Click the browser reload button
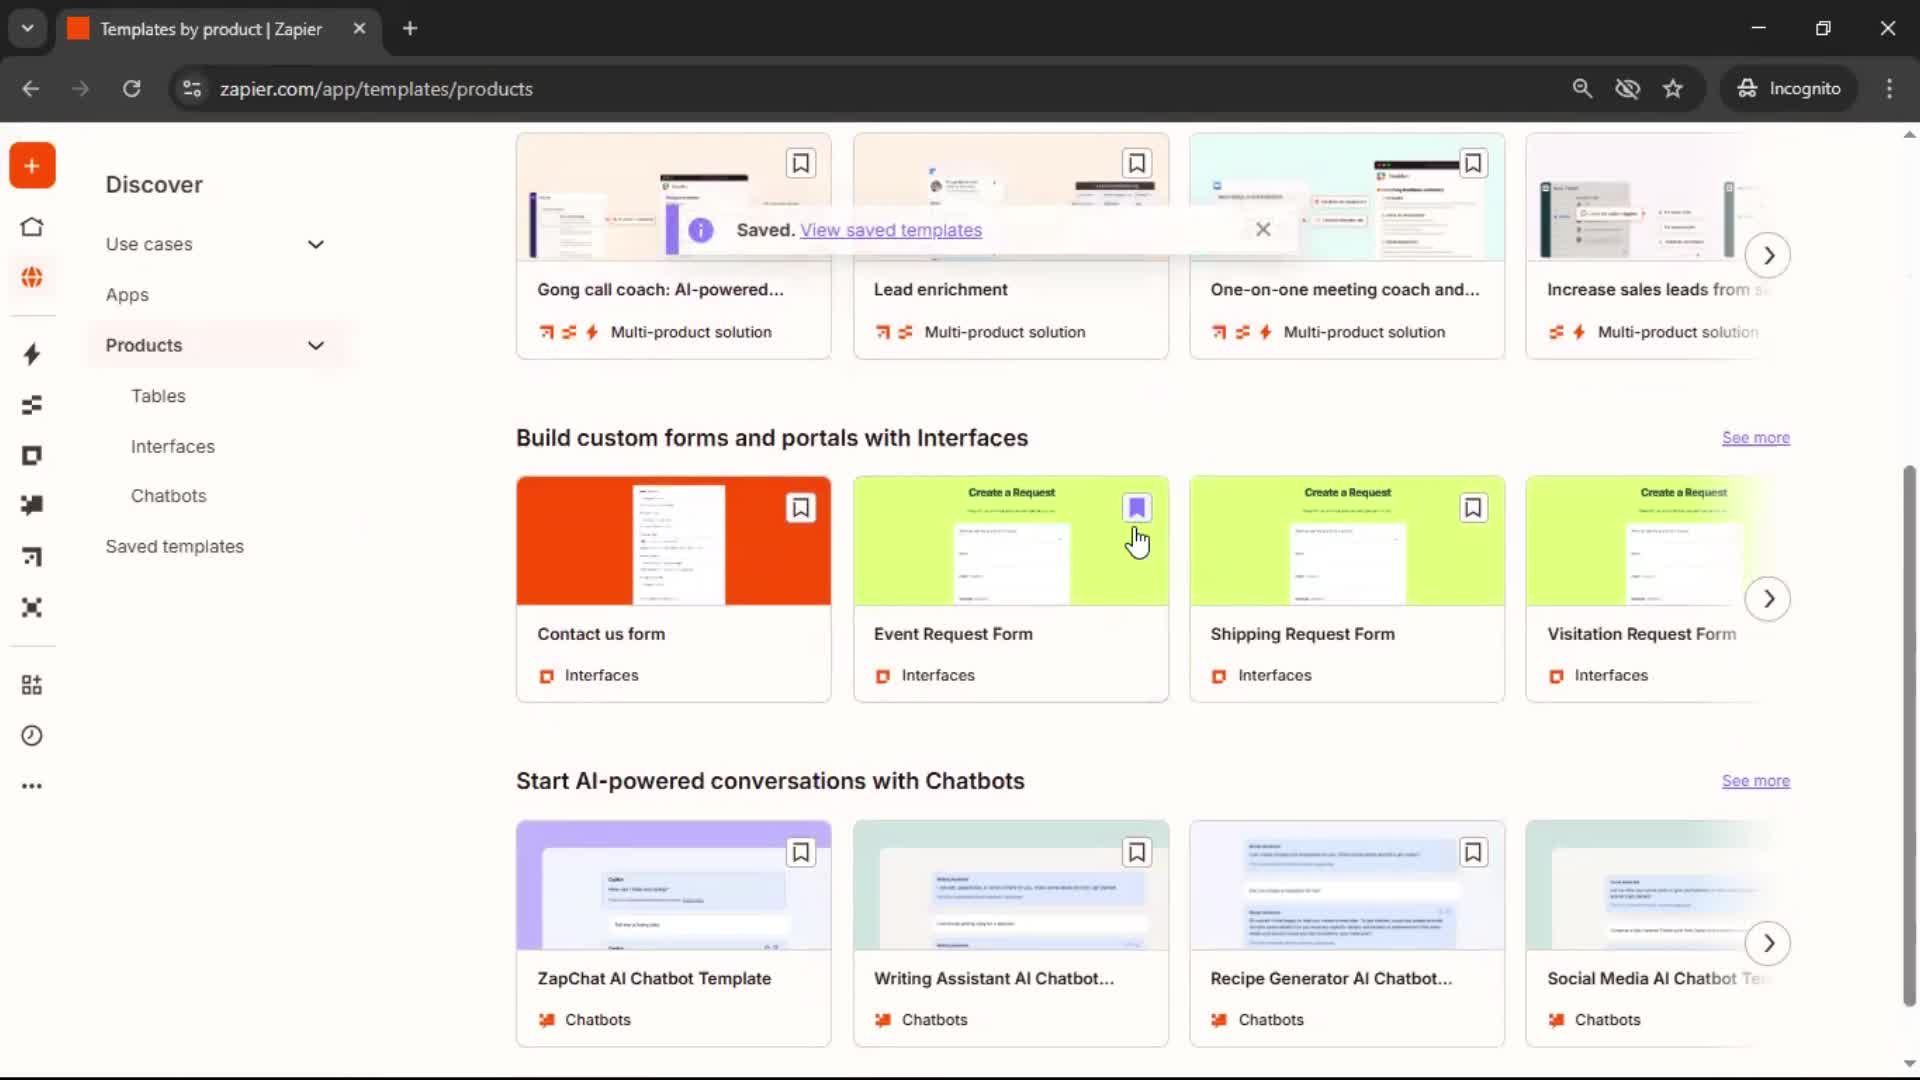 pyautogui.click(x=131, y=89)
